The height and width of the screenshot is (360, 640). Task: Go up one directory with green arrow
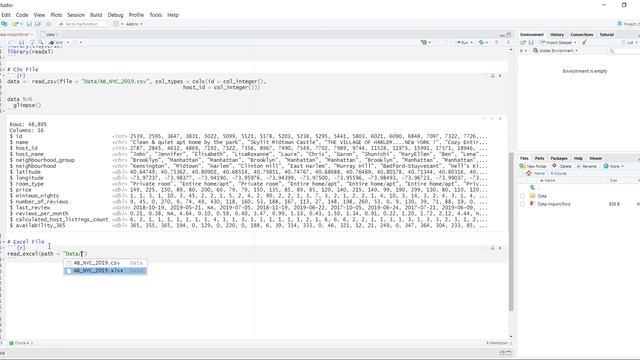532,188
